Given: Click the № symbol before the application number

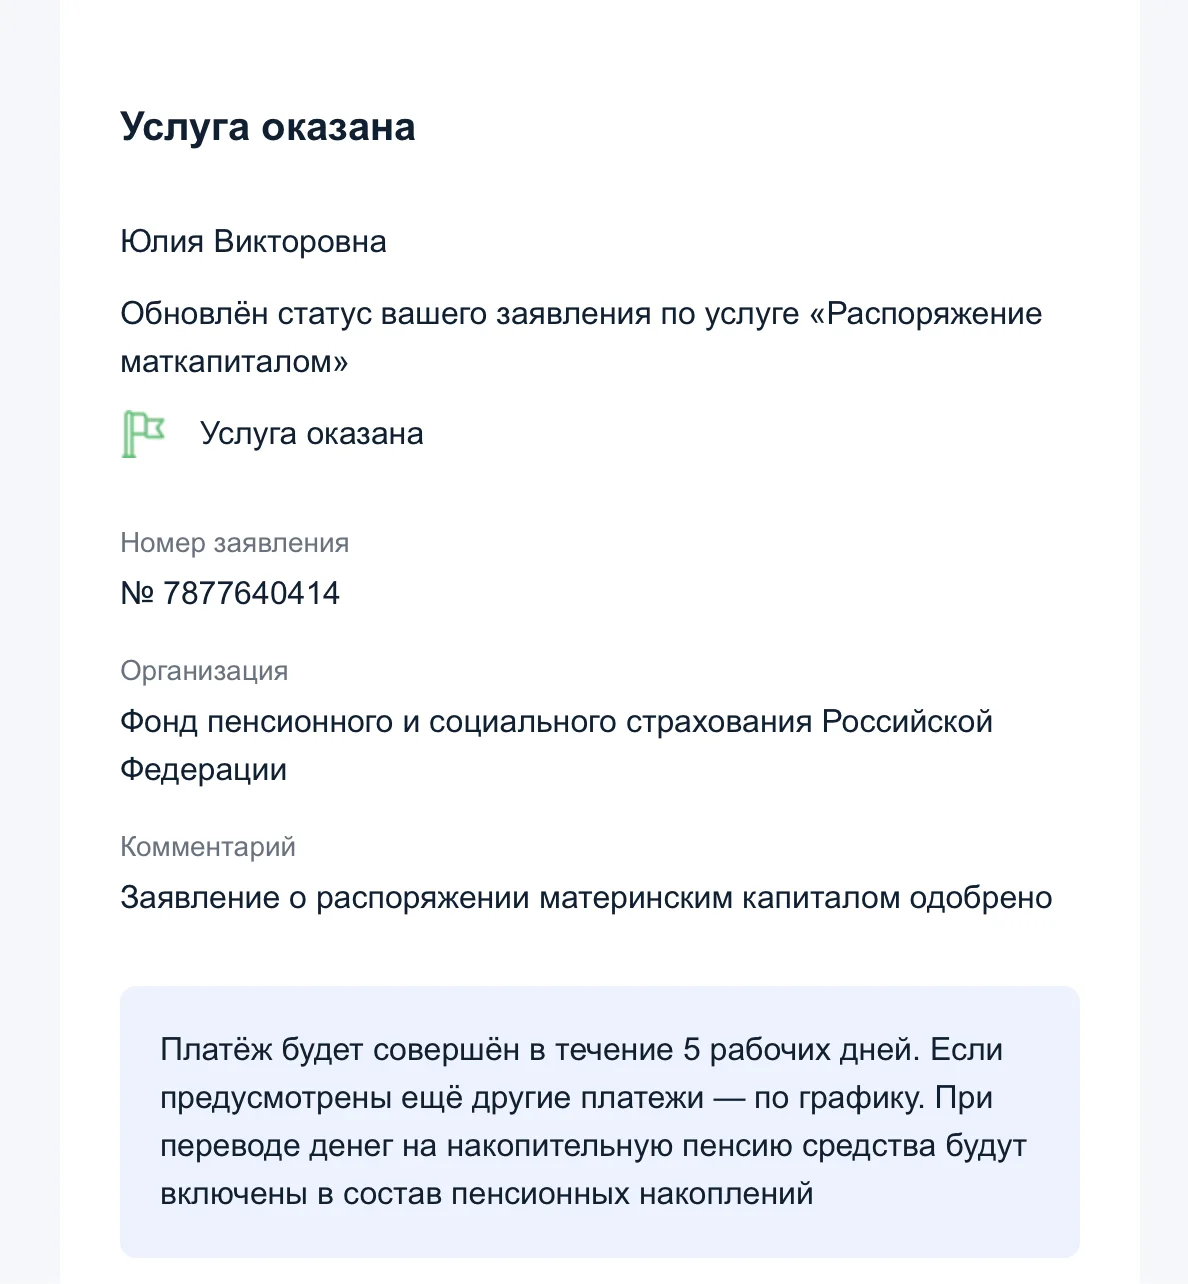Looking at the screenshot, I should coord(137,593).
